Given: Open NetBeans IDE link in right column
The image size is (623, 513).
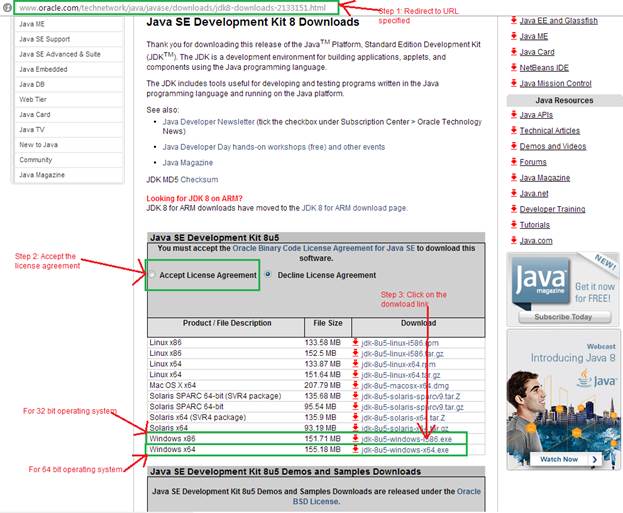Looking at the screenshot, I should [544, 68].
